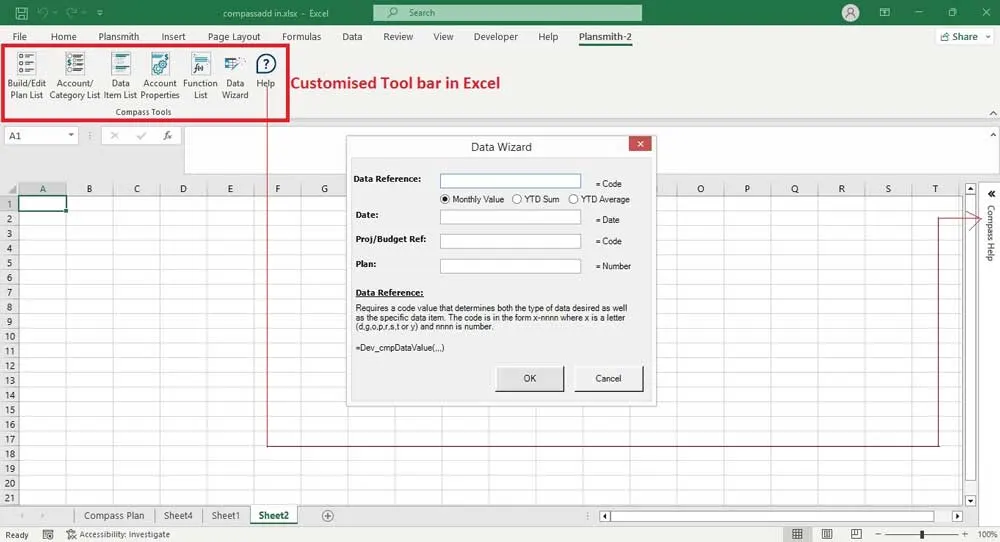Adjust the zoom slider handle
The height and width of the screenshot is (542, 1000).
[922, 534]
